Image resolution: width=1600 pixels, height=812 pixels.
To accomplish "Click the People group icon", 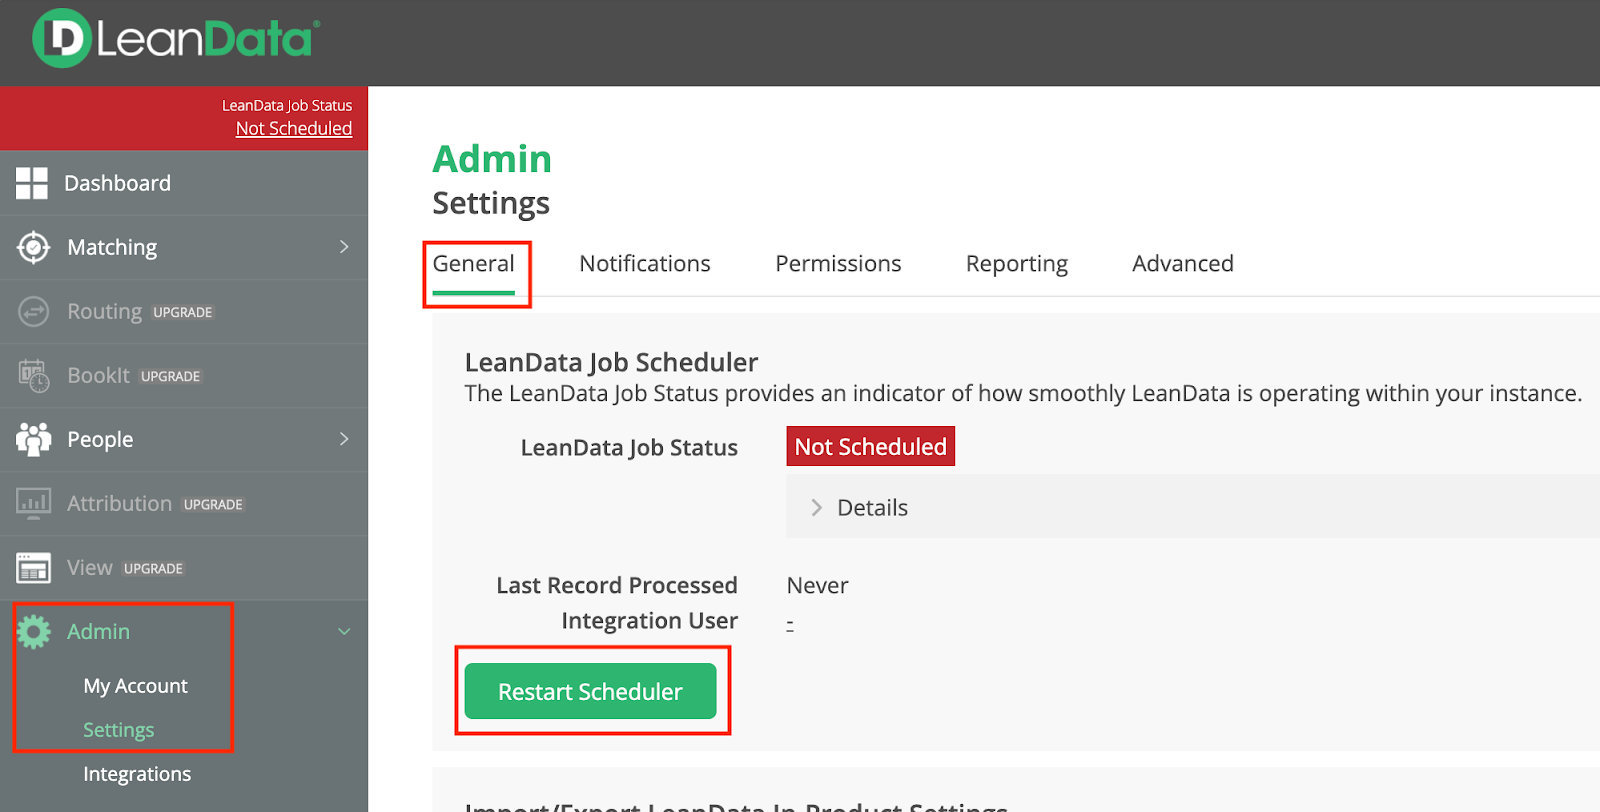I will [33, 439].
